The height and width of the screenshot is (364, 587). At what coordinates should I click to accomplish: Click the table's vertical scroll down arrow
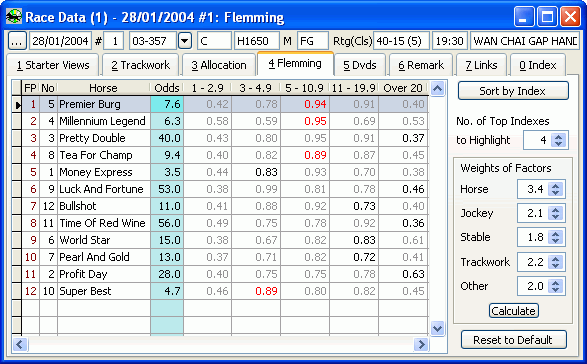point(437,328)
